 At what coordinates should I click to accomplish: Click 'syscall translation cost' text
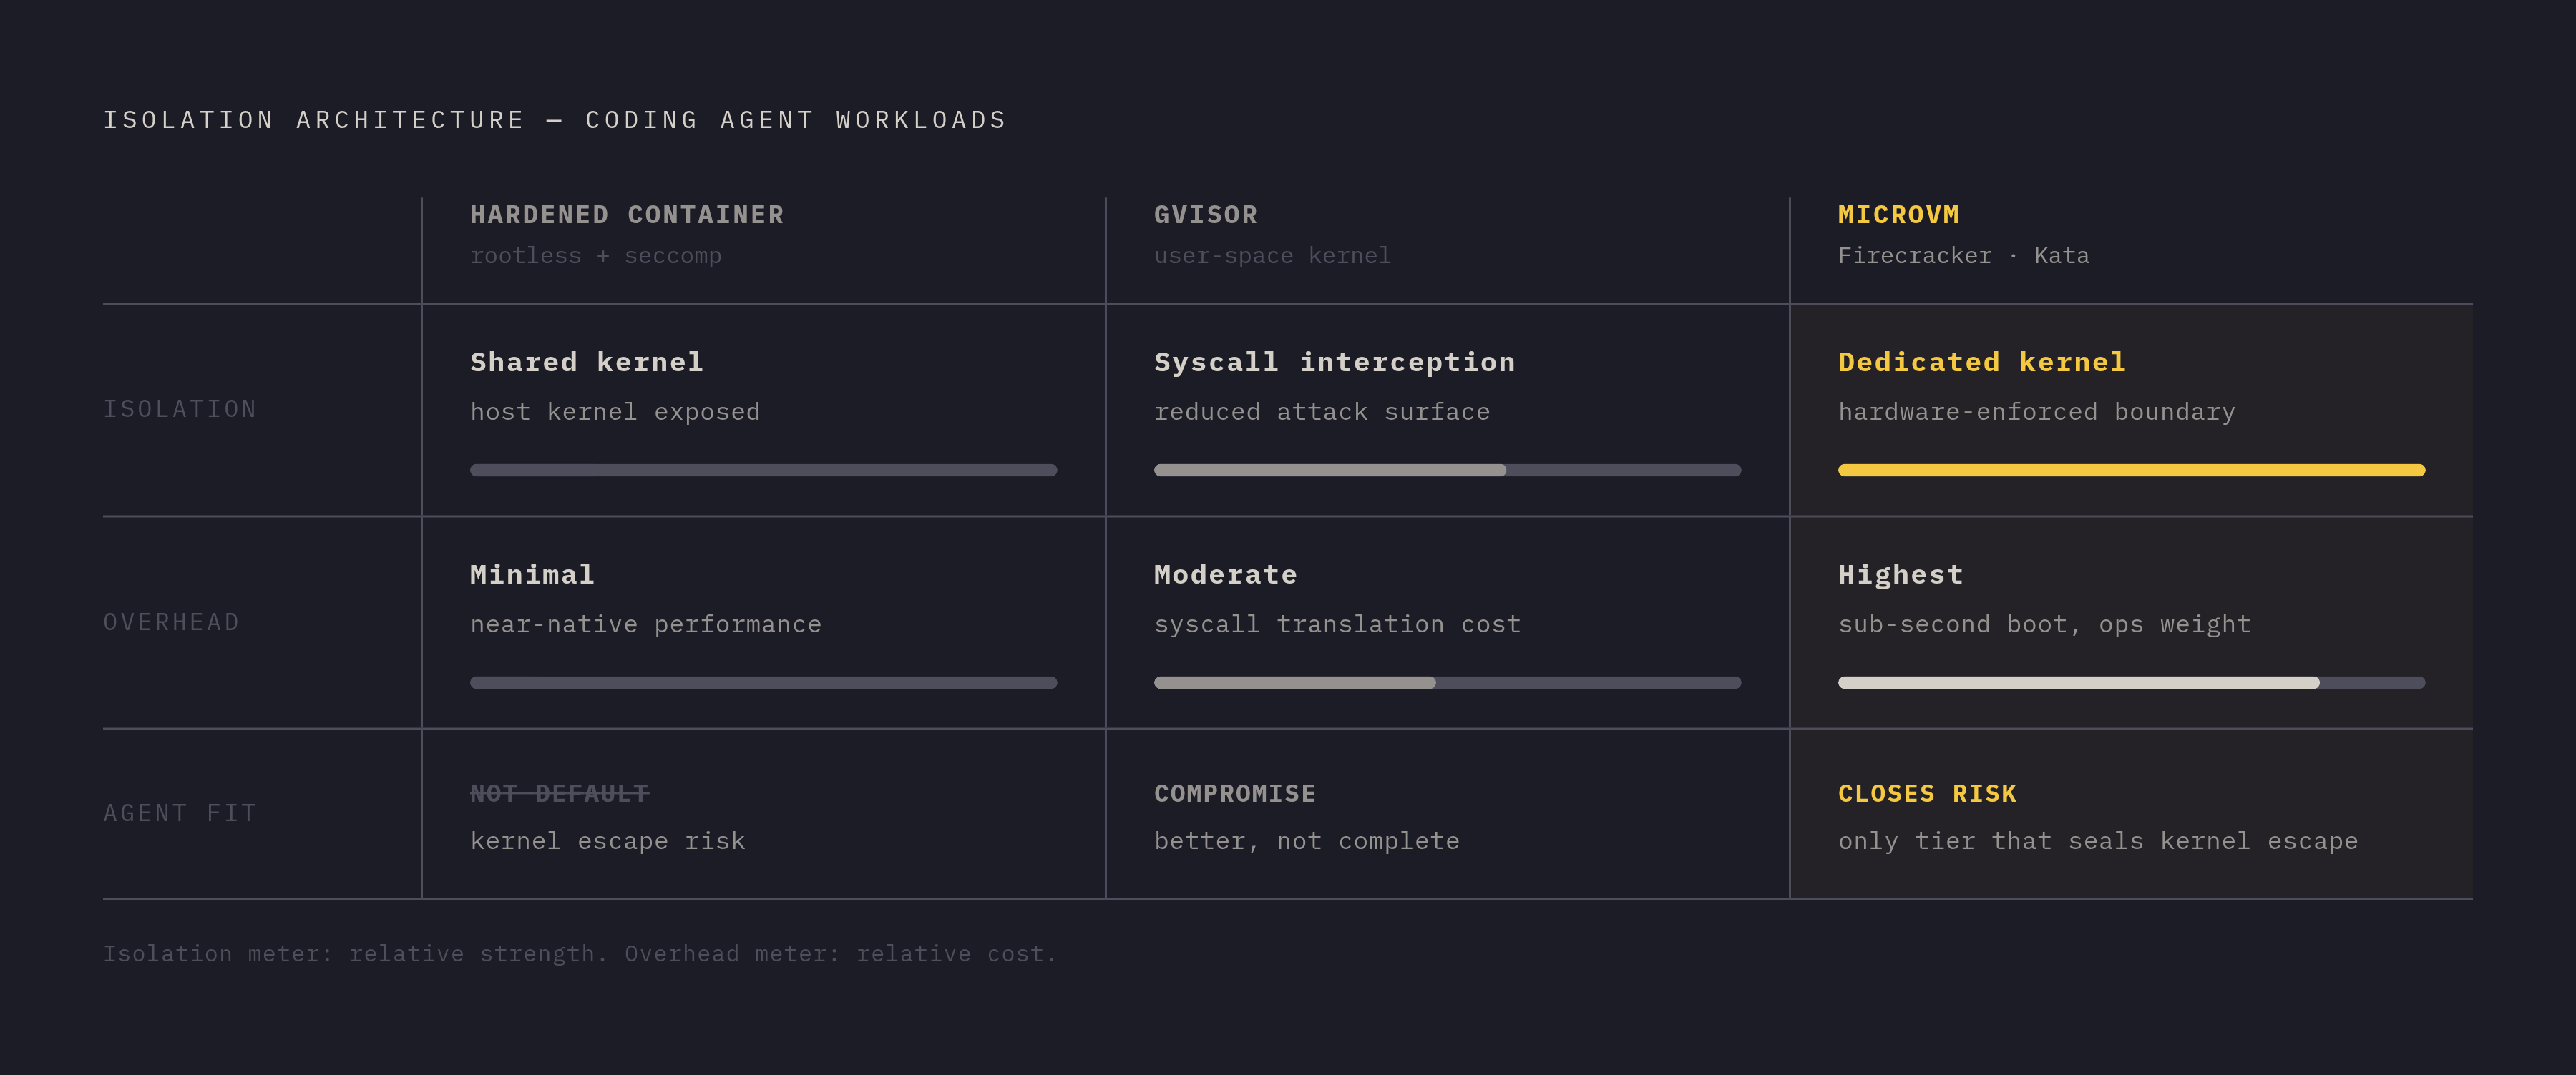click(x=1337, y=624)
